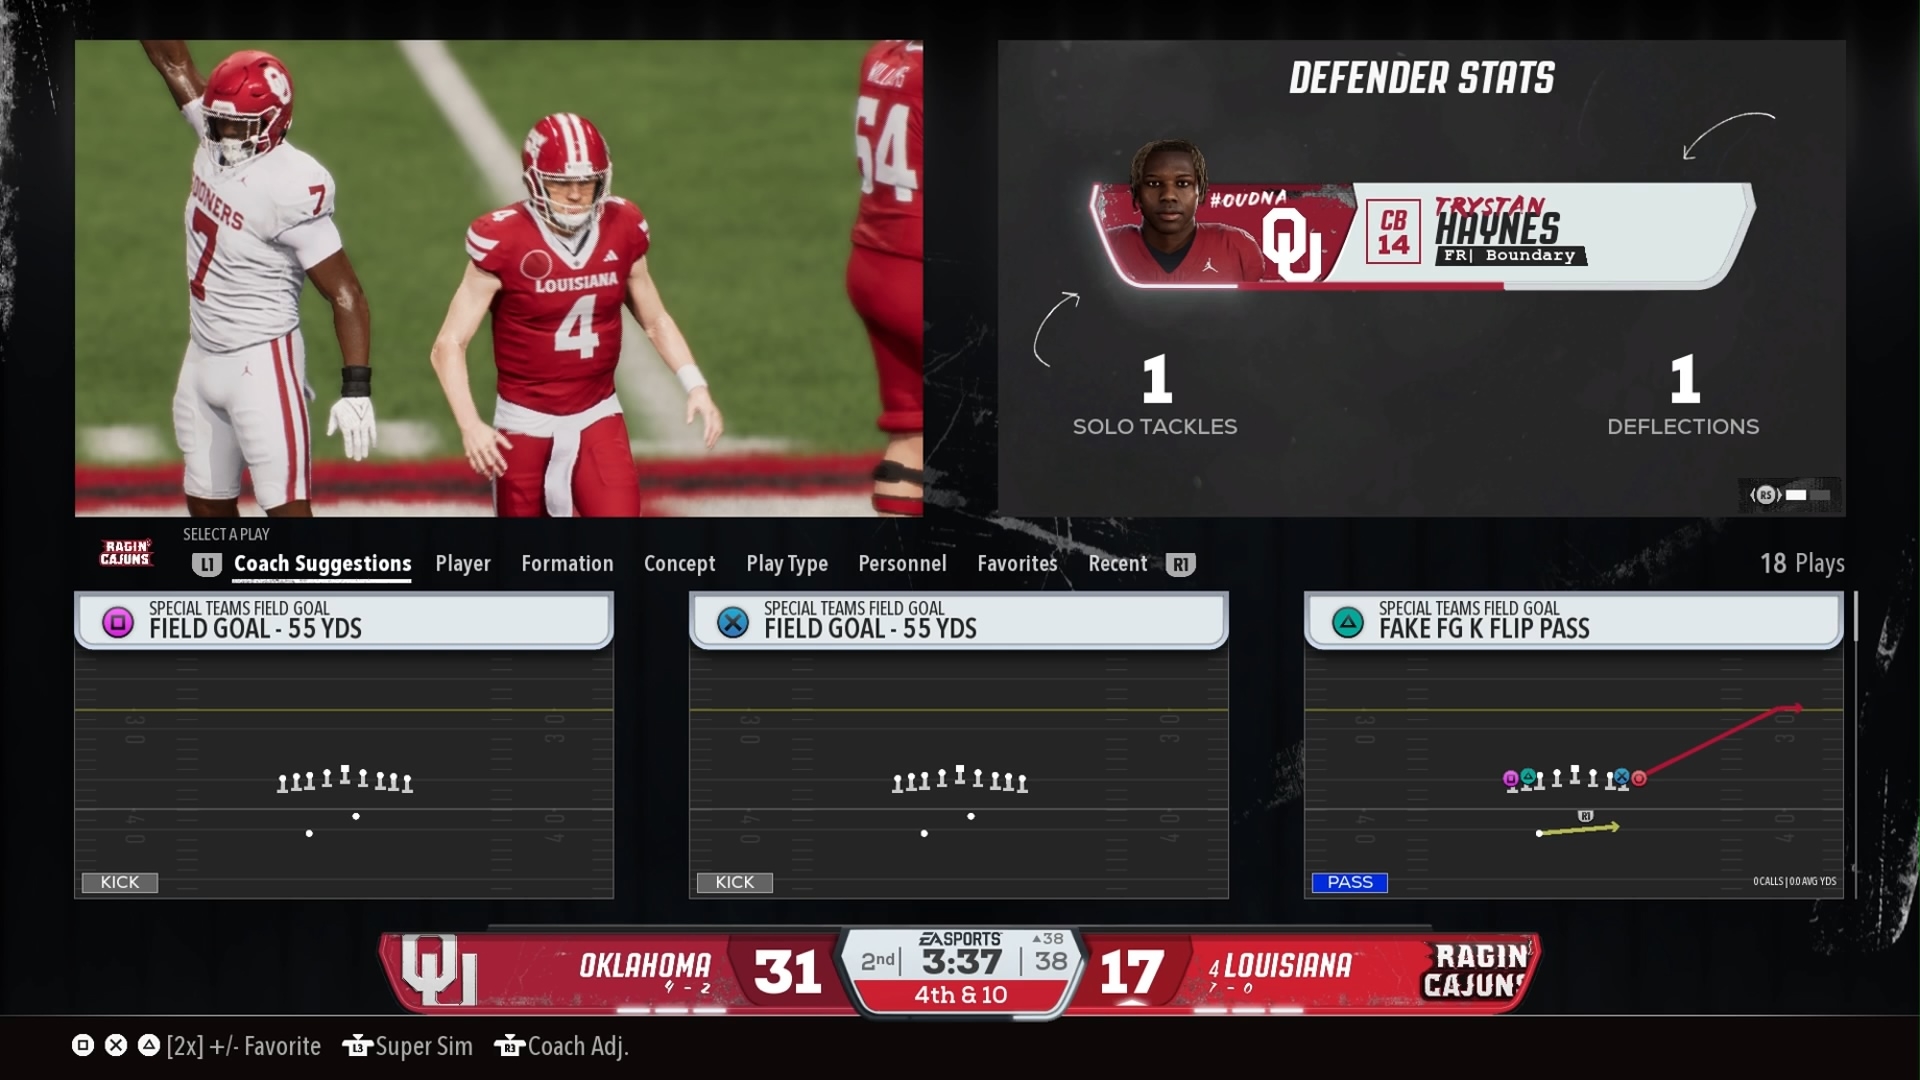
Task: Open the Play Type tab
Action: point(786,564)
